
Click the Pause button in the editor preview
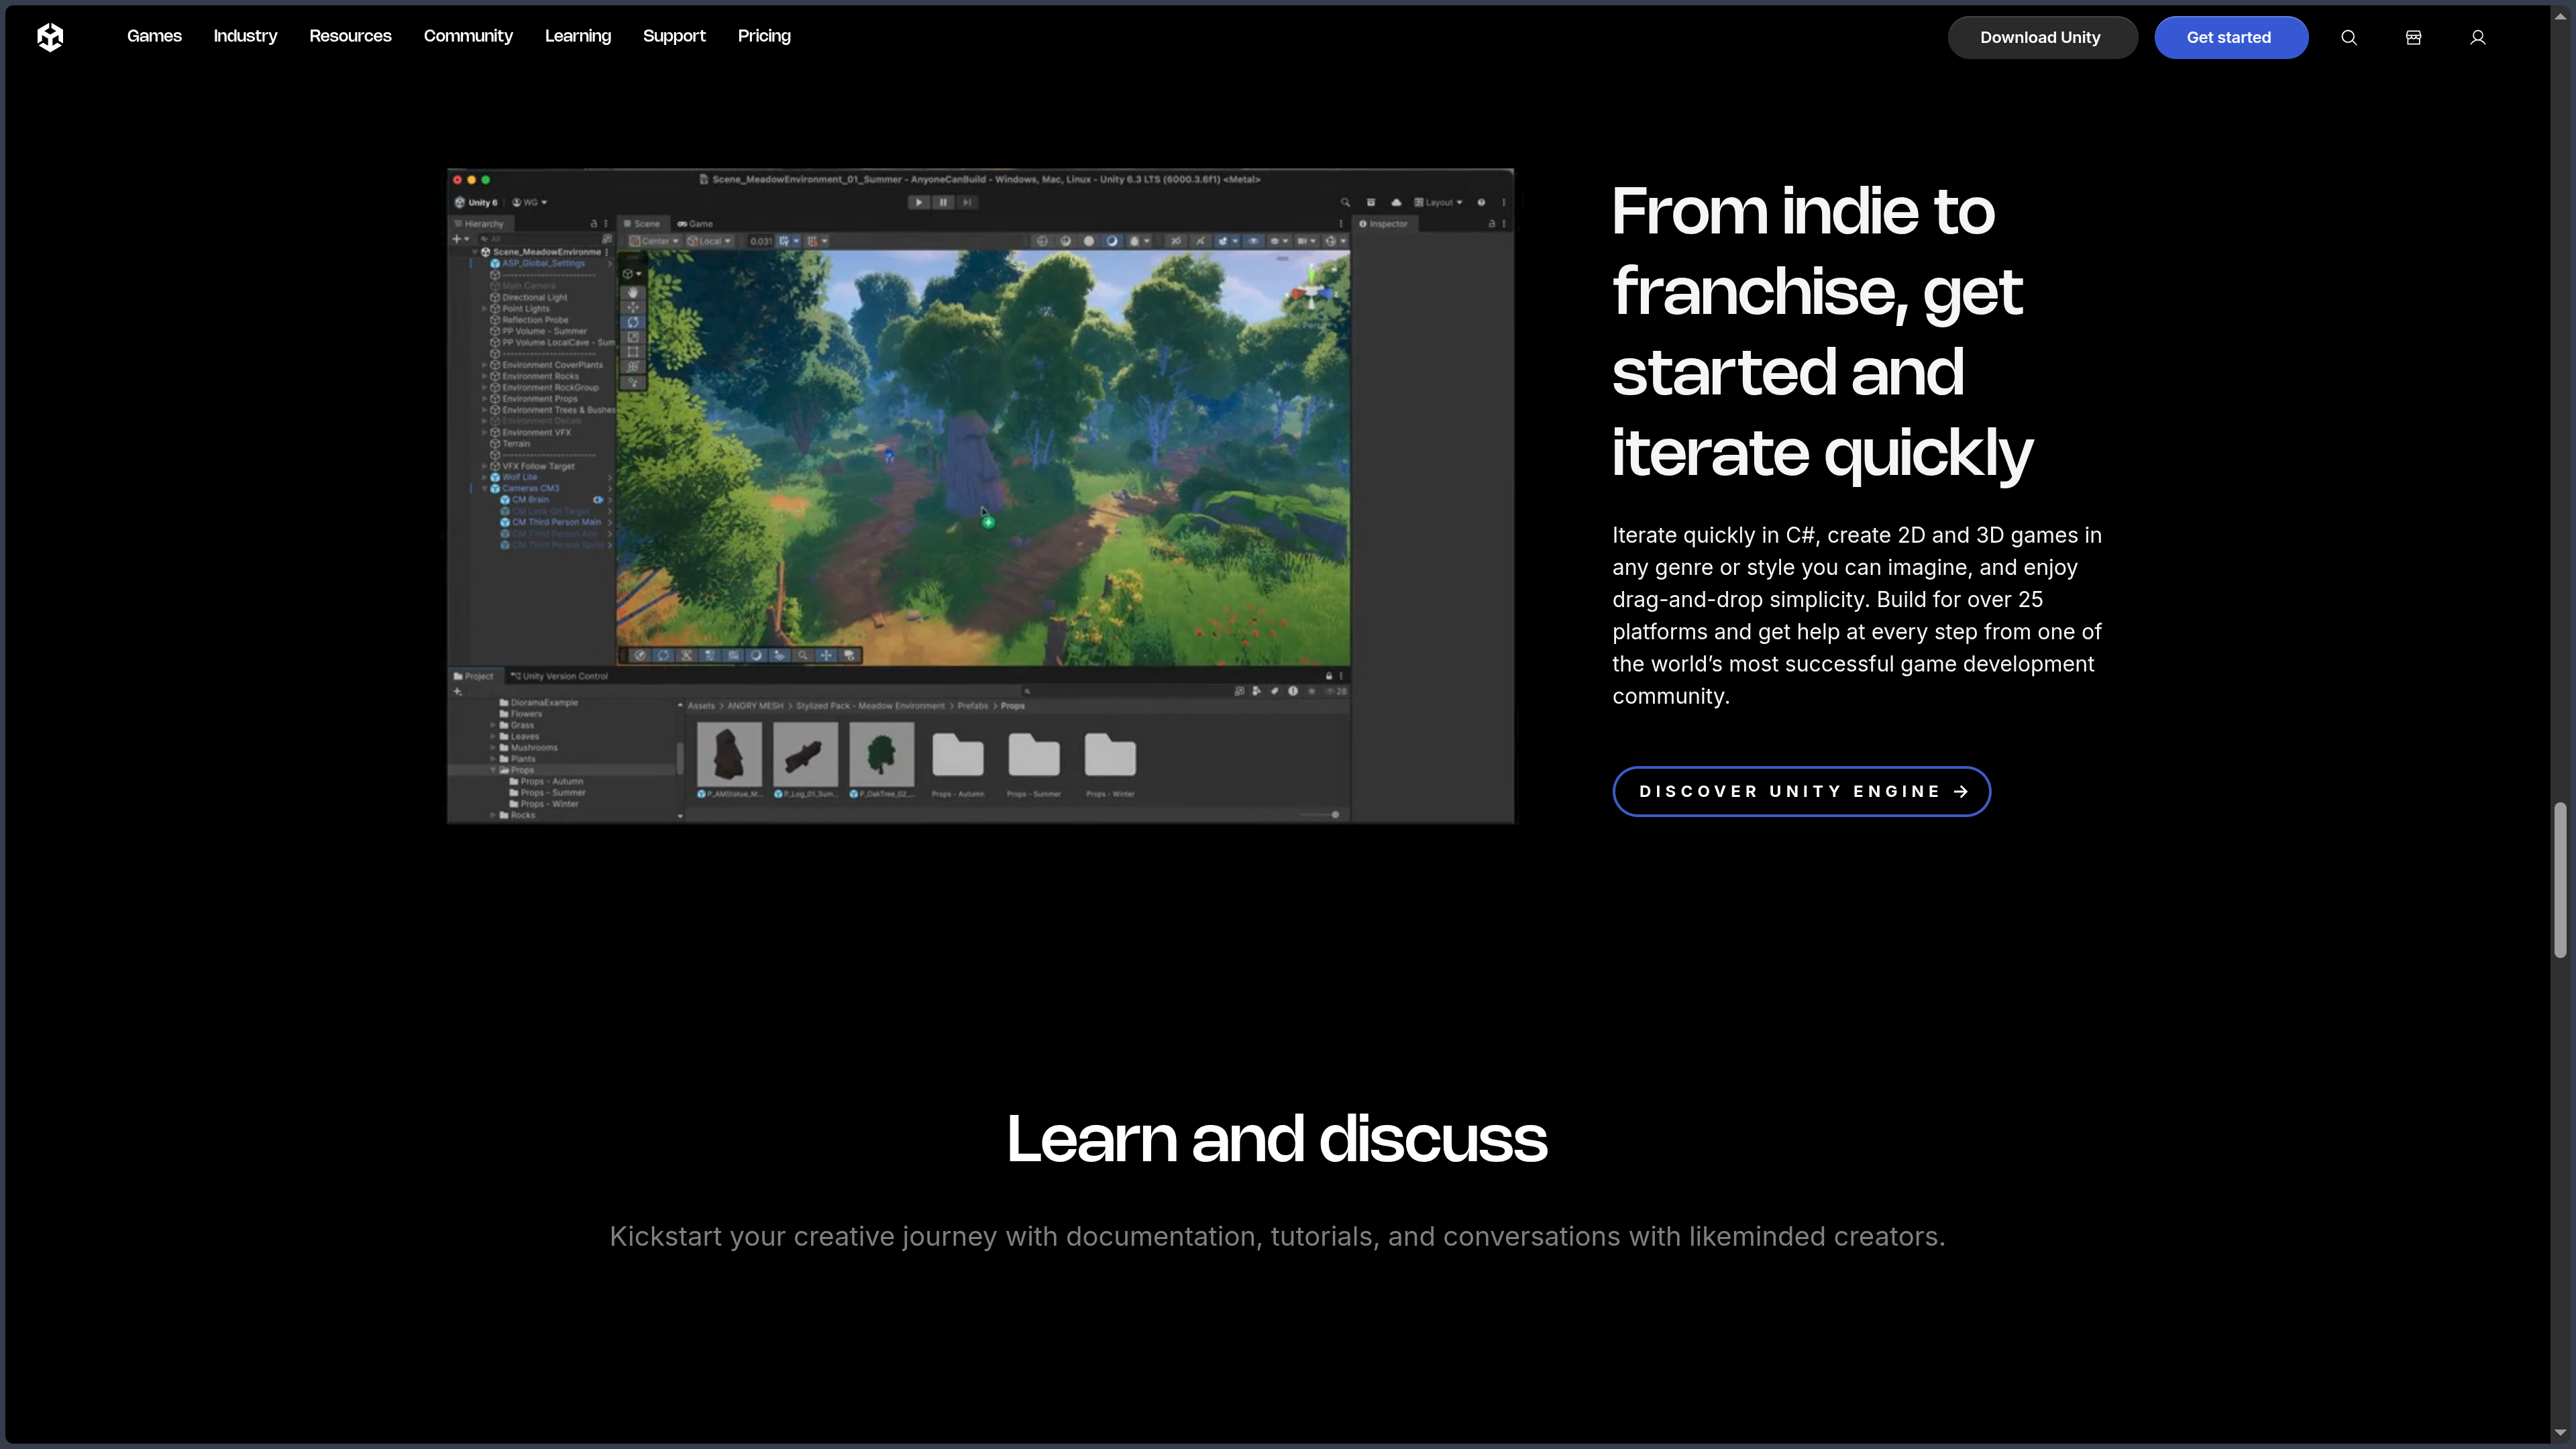[x=943, y=202]
